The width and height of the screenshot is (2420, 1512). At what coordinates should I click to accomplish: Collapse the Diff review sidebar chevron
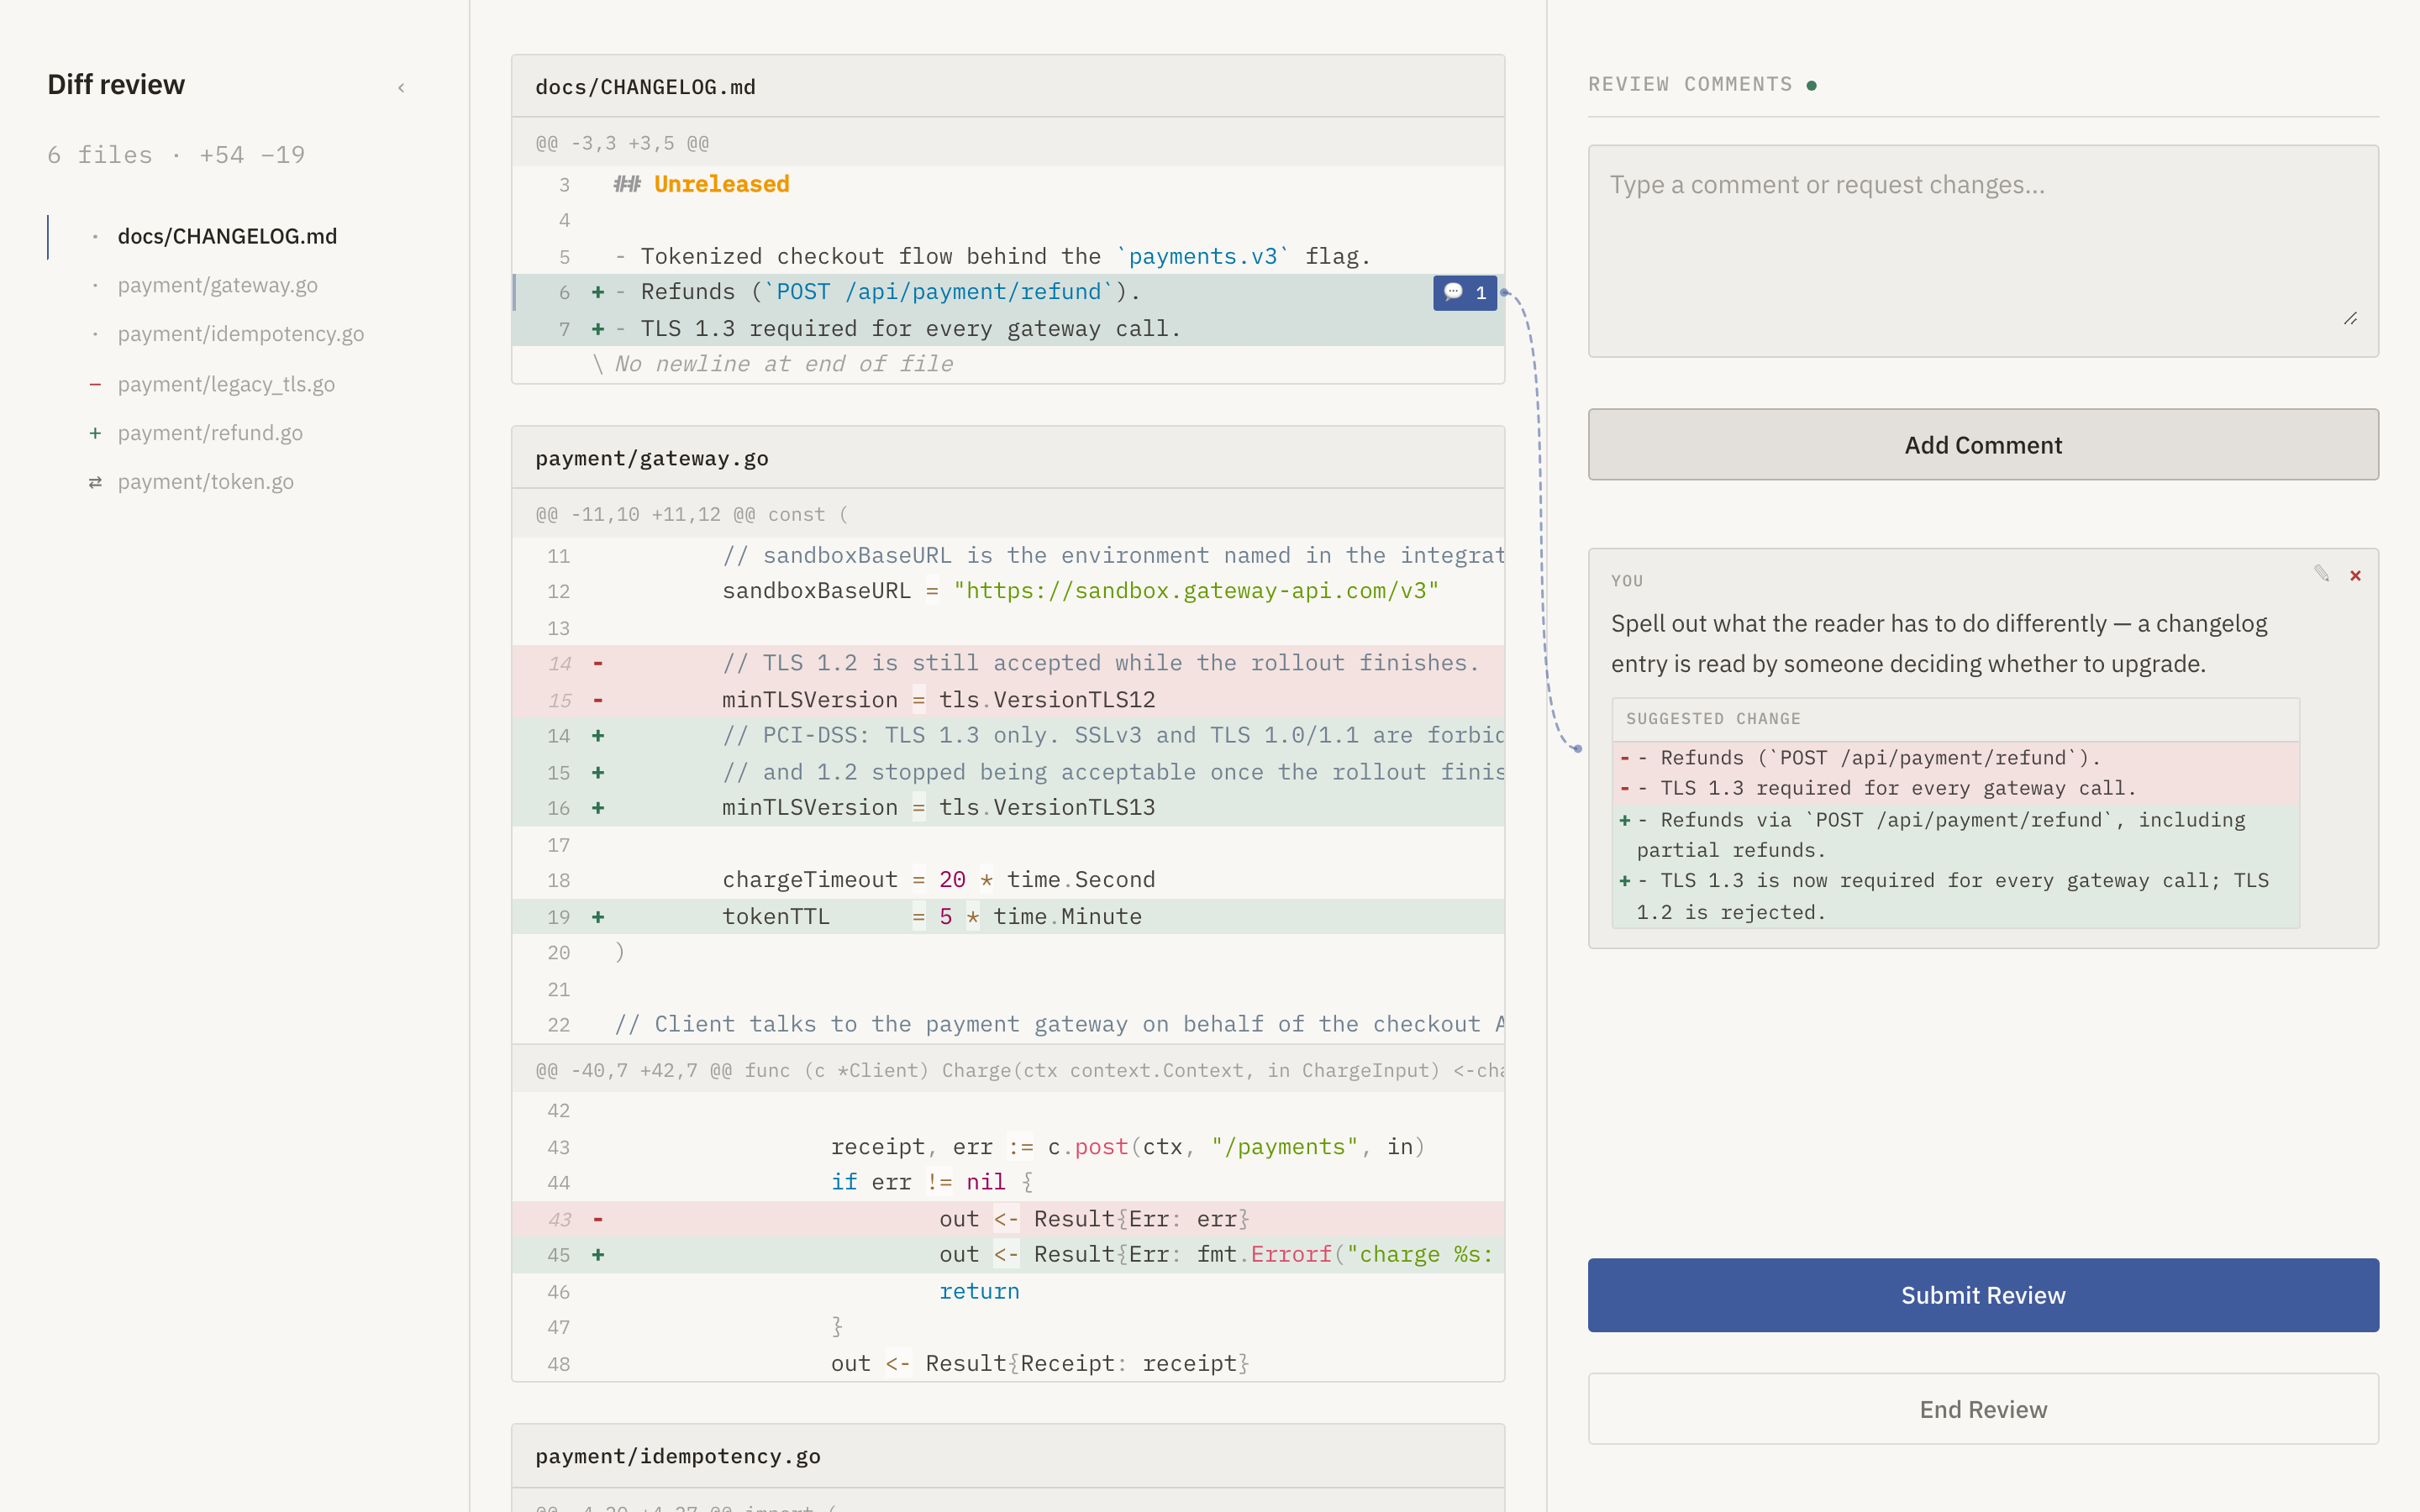coord(401,87)
